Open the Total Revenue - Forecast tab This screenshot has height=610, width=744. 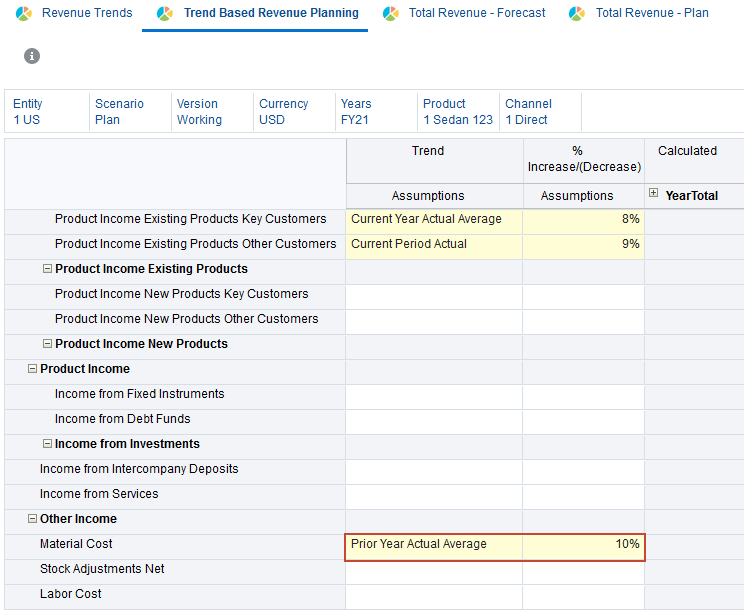[x=477, y=14]
